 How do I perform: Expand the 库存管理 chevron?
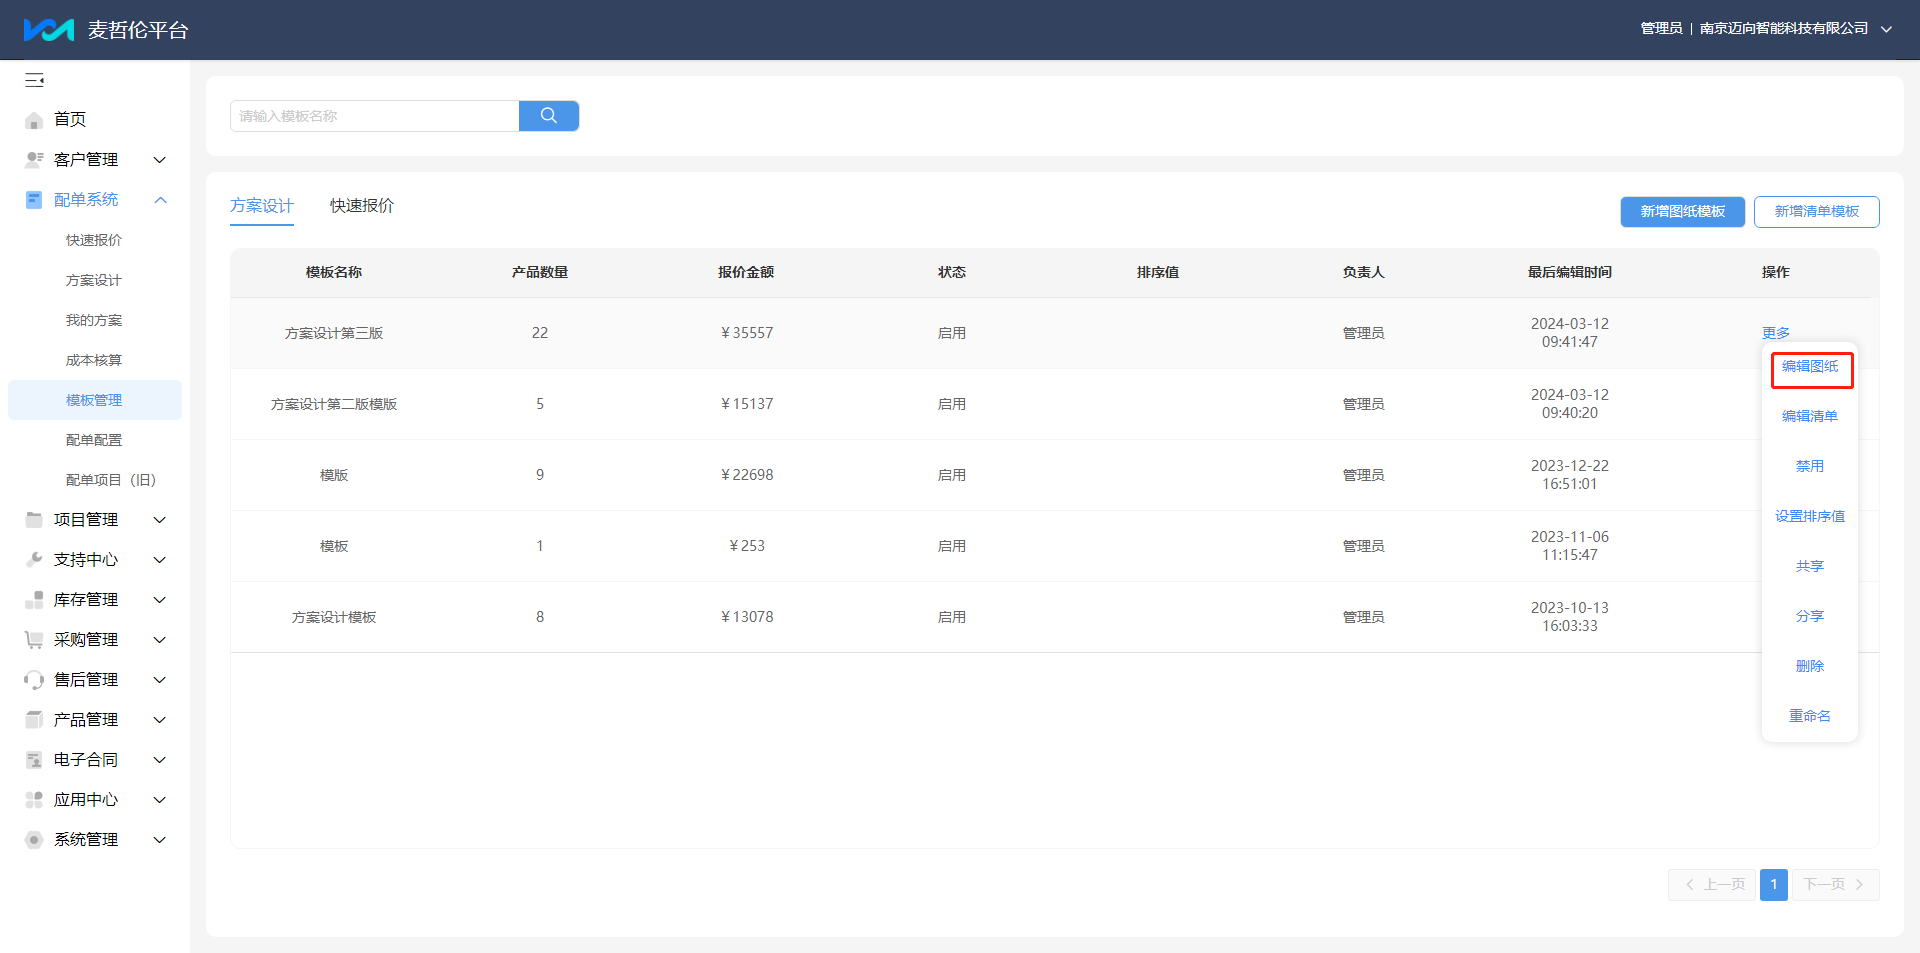coord(159,600)
